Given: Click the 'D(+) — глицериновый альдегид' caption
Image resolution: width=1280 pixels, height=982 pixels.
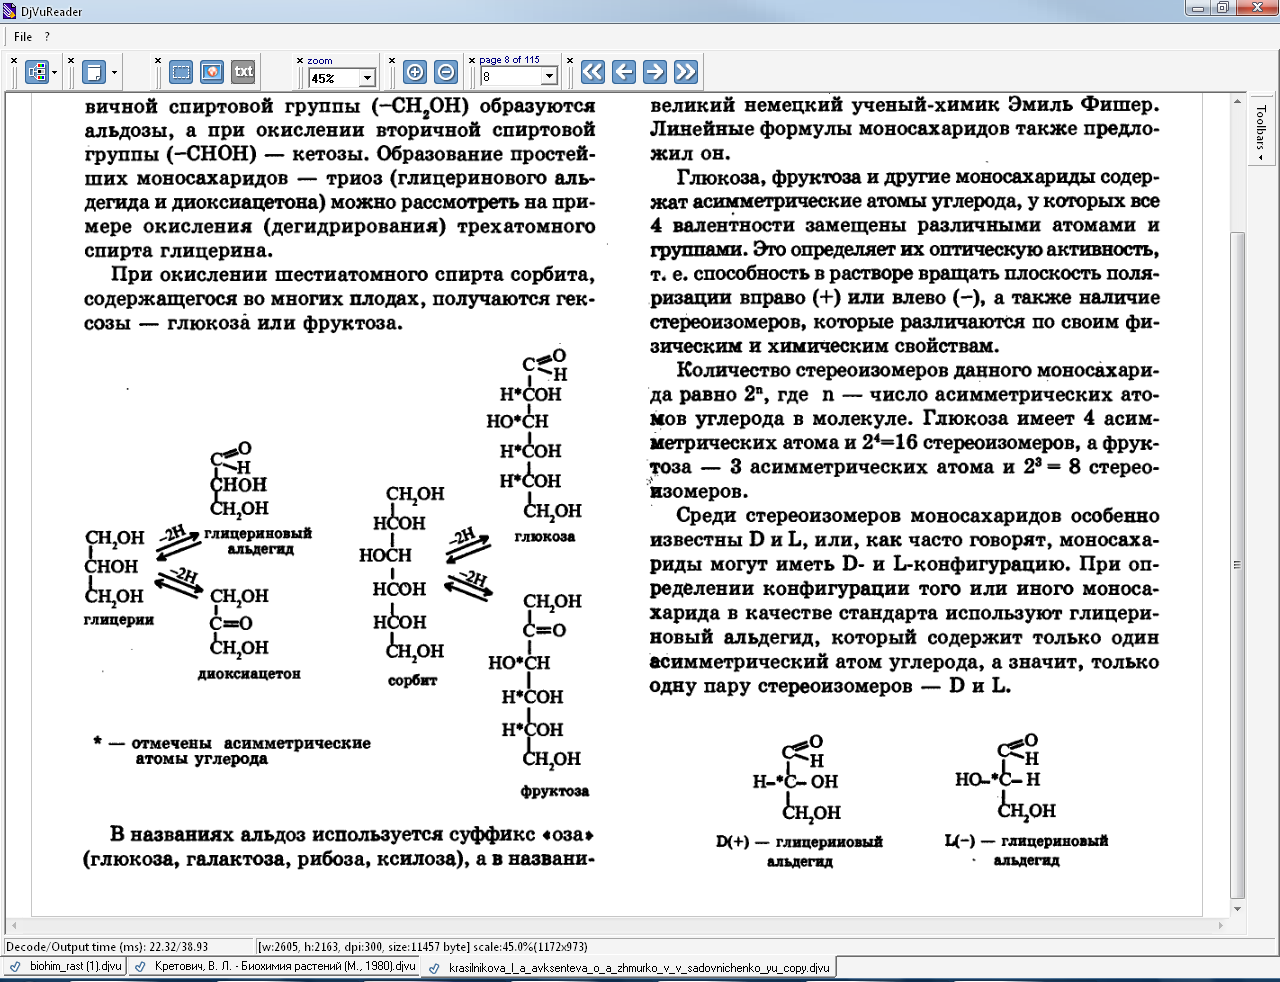Looking at the screenshot, I should 800,851.
